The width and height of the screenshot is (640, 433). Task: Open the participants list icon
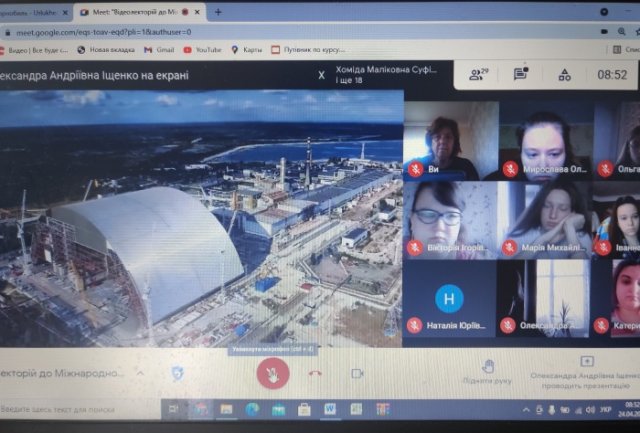pyautogui.click(x=478, y=74)
